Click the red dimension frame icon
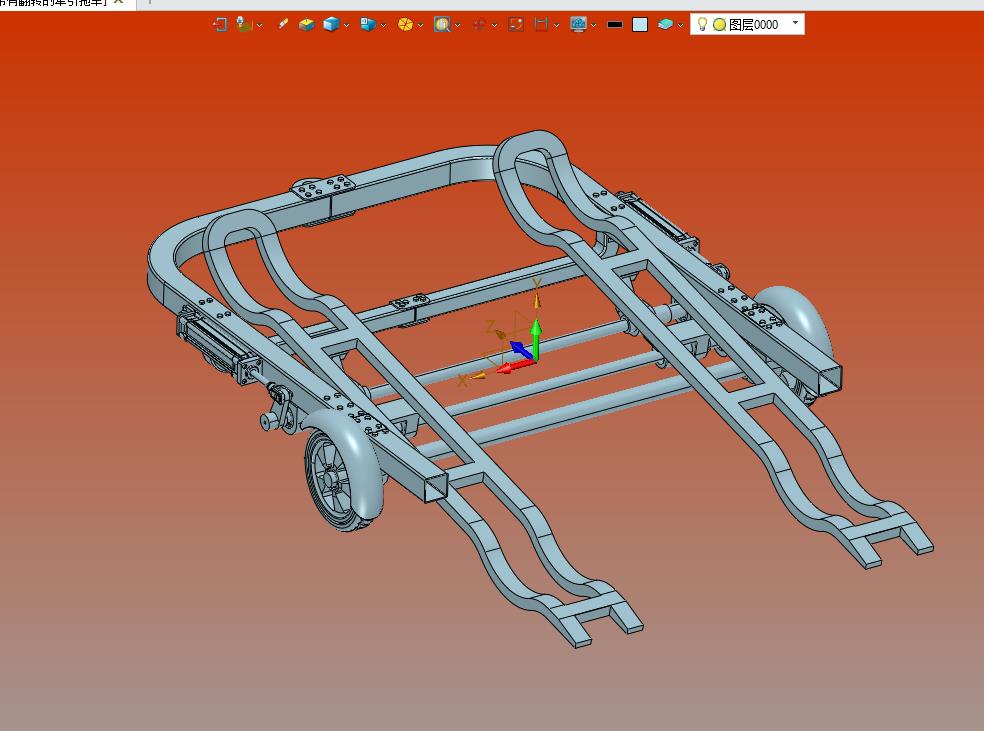 point(540,24)
